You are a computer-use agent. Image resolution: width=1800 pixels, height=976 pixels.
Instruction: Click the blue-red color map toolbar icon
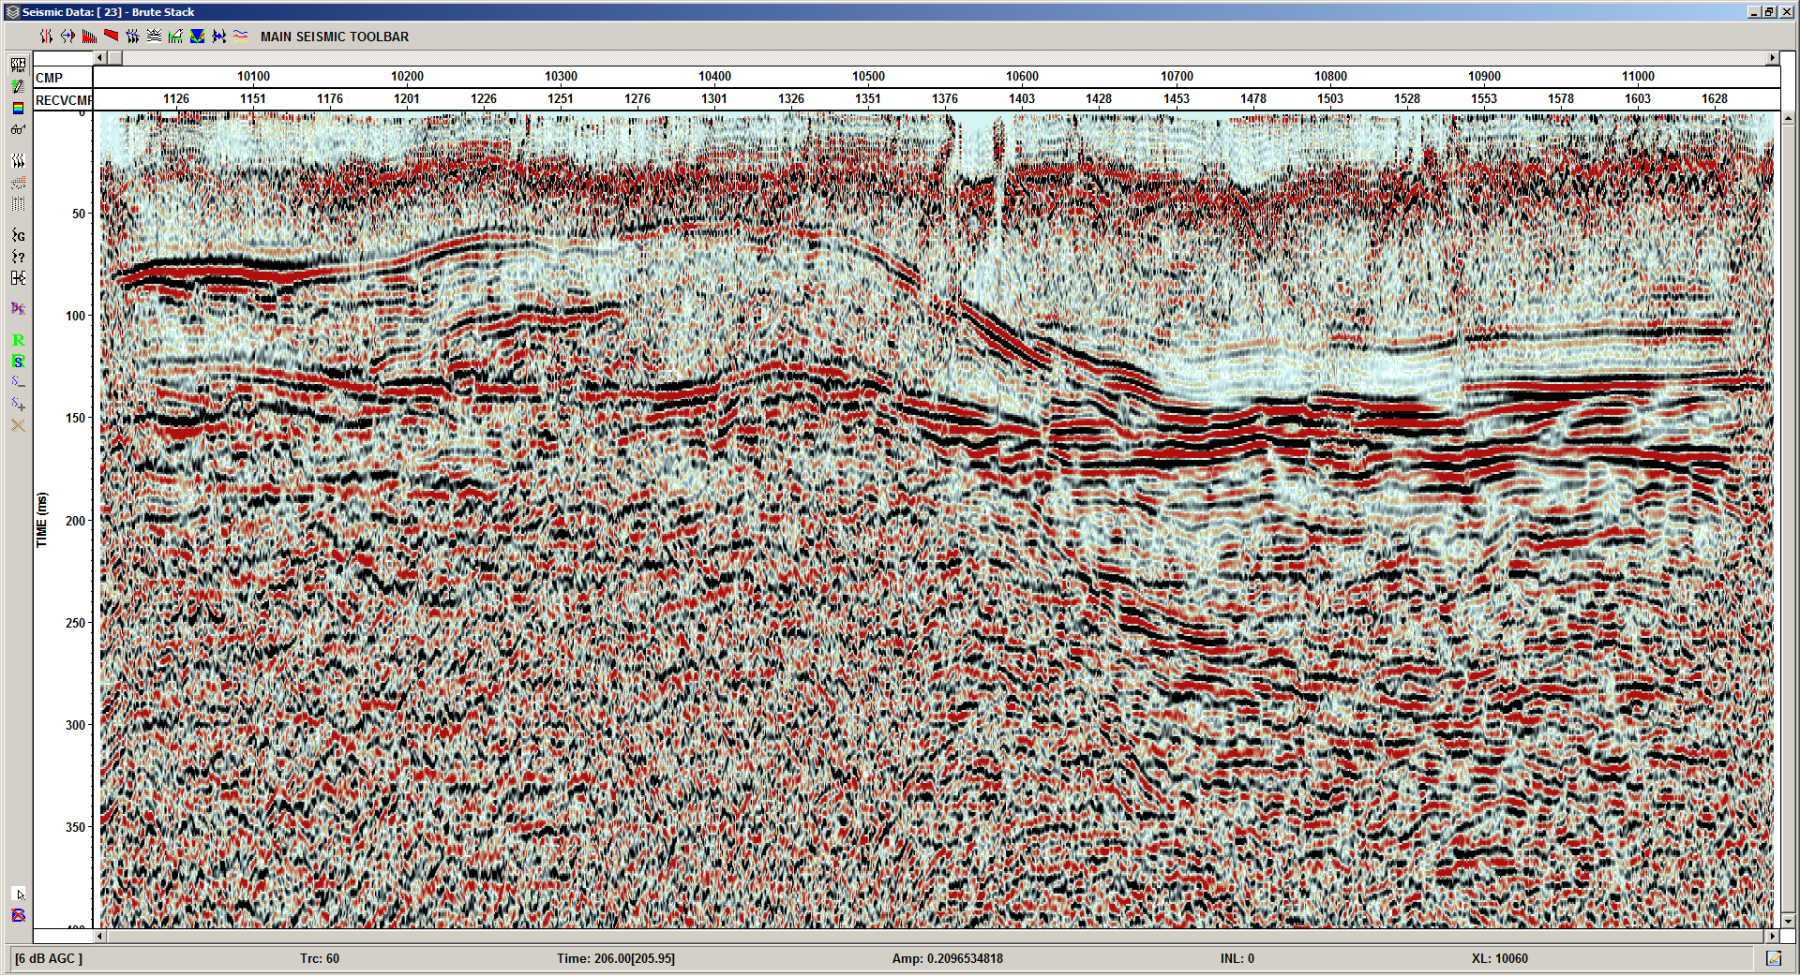[197, 36]
